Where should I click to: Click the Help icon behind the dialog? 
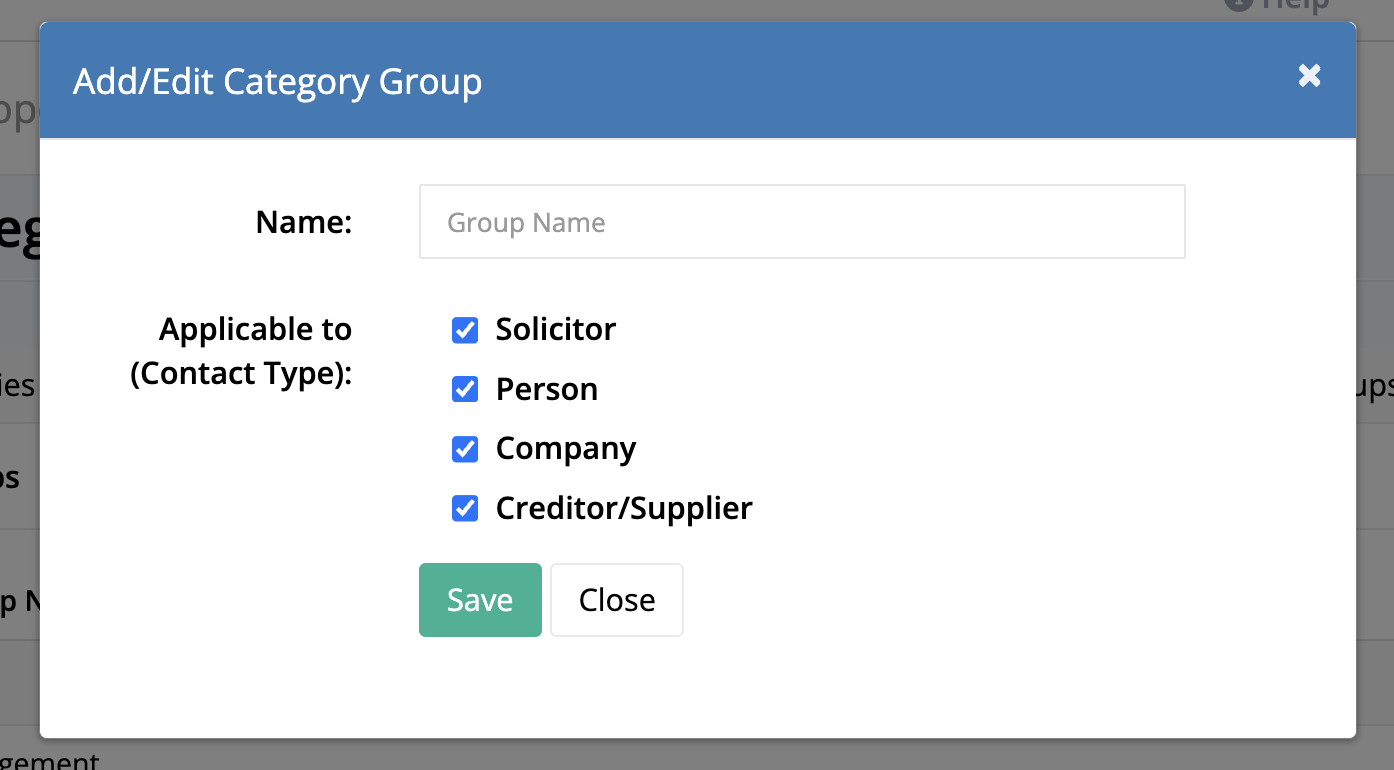coord(1239,4)
